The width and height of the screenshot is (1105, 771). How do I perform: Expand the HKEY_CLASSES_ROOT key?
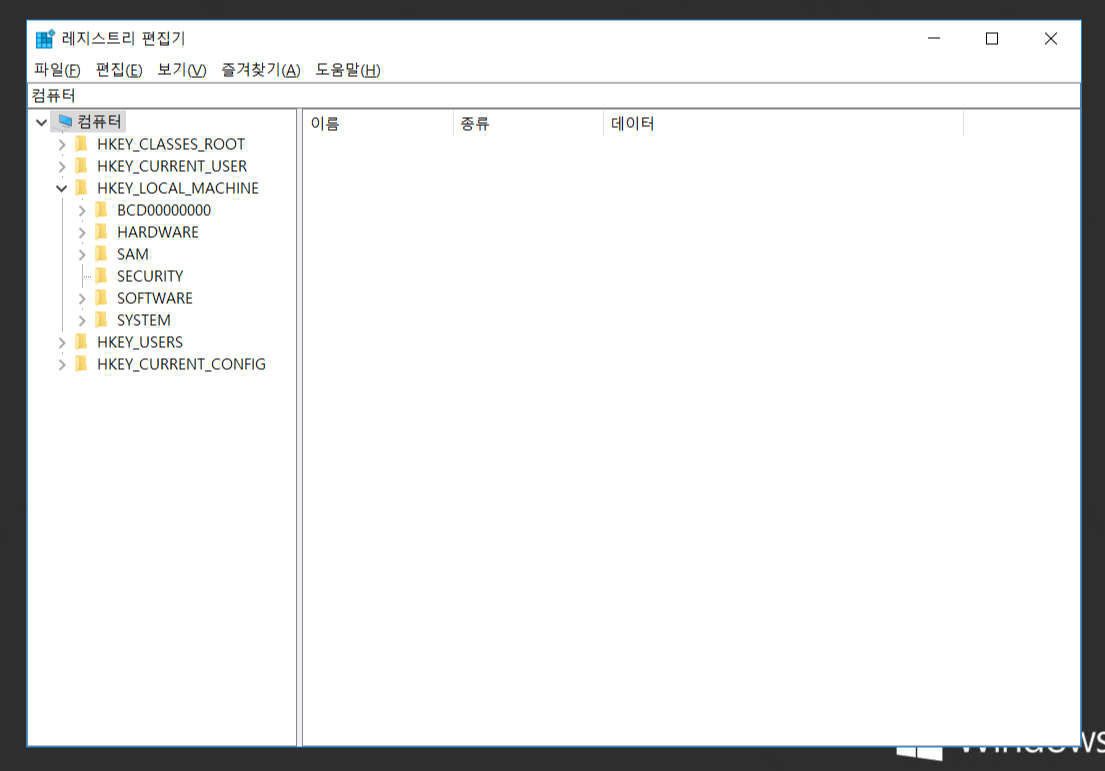point(62,144)
